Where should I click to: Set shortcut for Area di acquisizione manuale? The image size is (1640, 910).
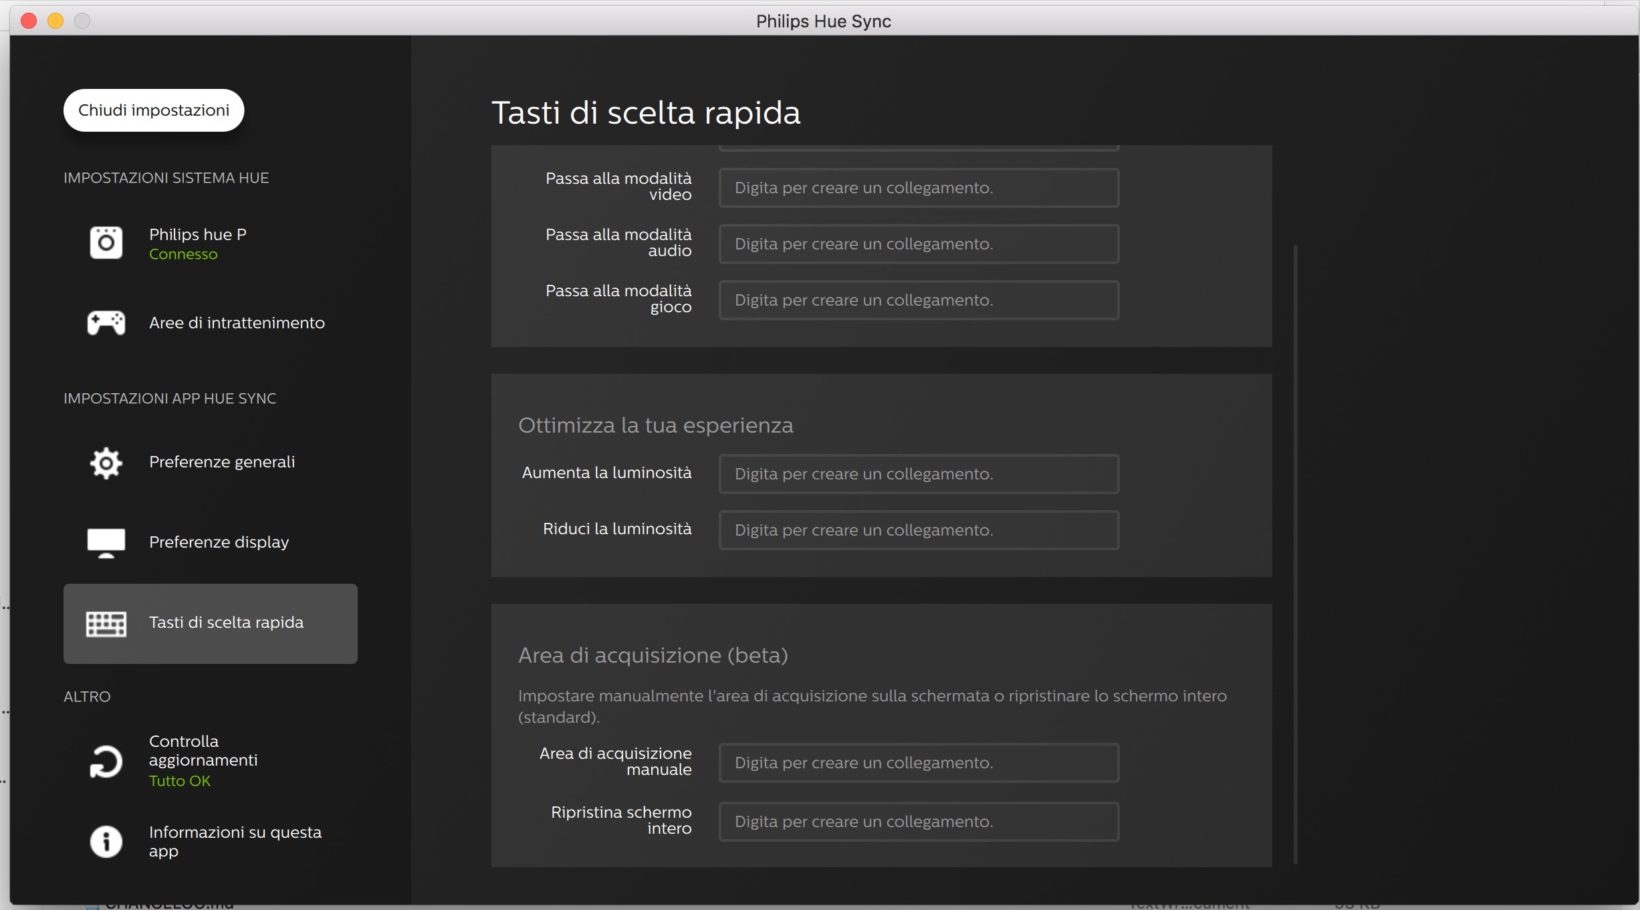(x=918, y=763)
